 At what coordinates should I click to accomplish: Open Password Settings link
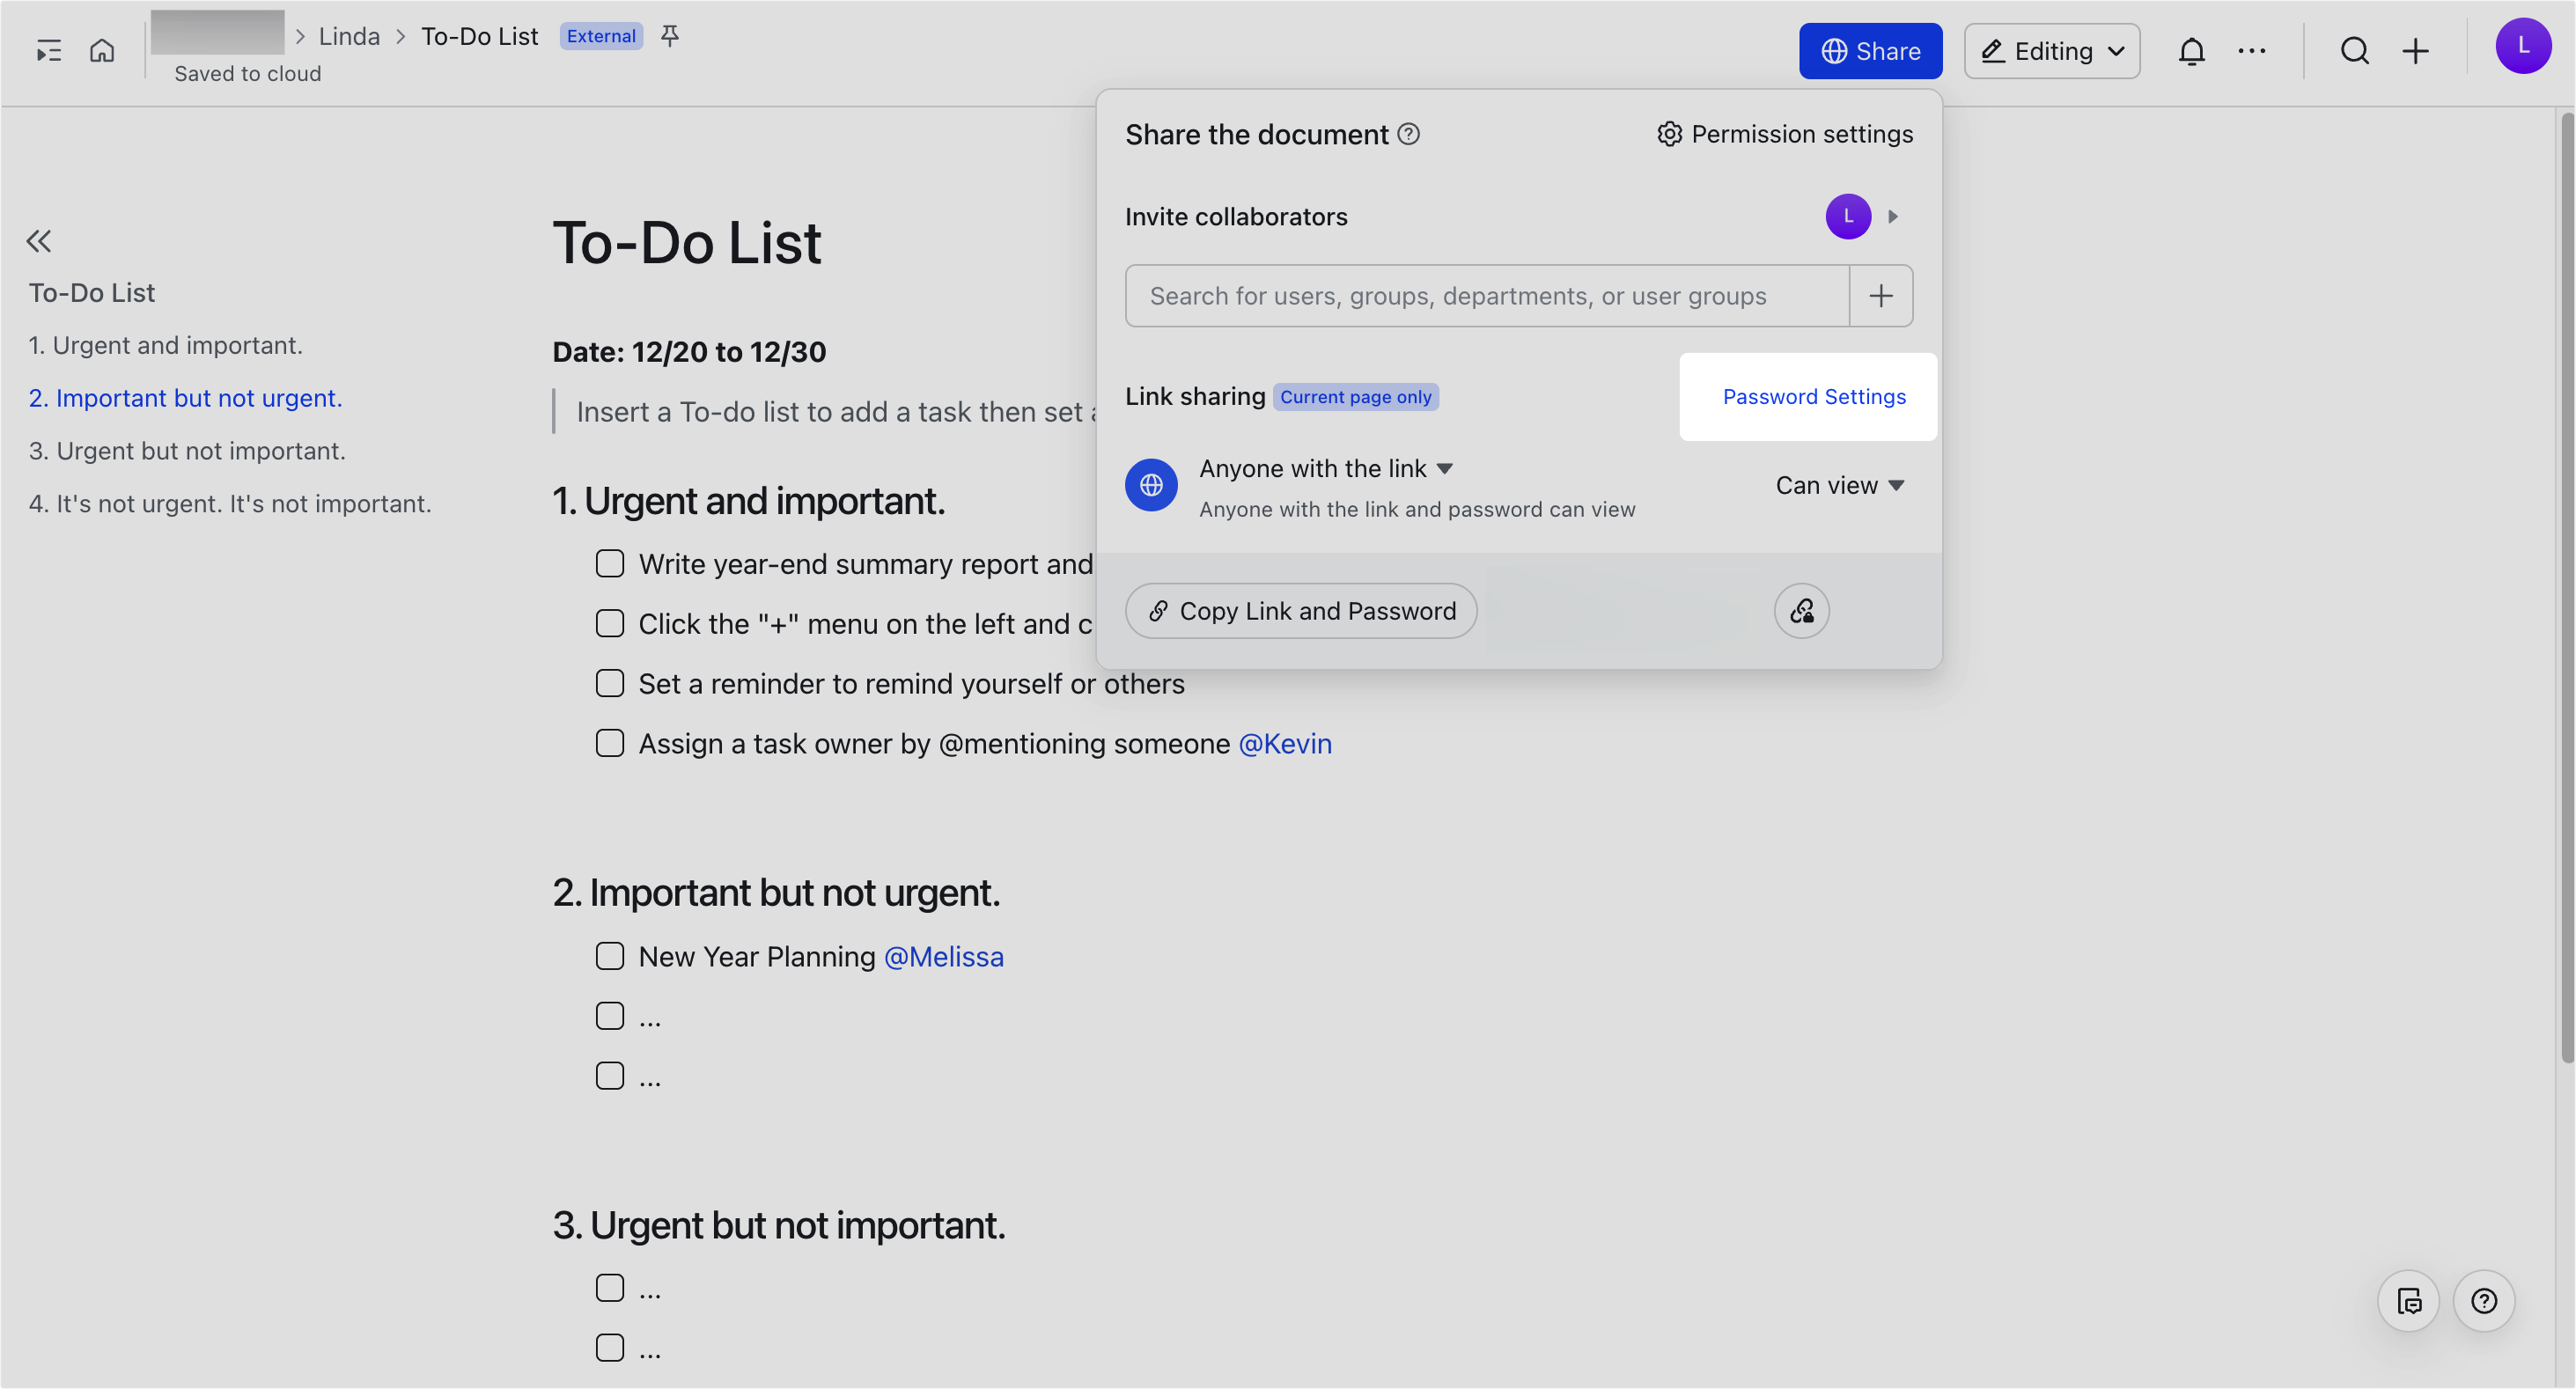point(1814,397)
